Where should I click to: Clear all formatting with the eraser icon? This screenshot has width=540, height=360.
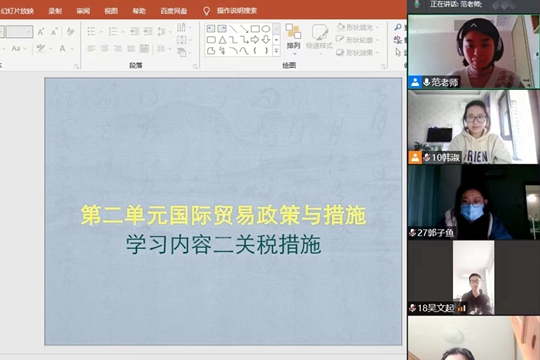coord(71,32)
